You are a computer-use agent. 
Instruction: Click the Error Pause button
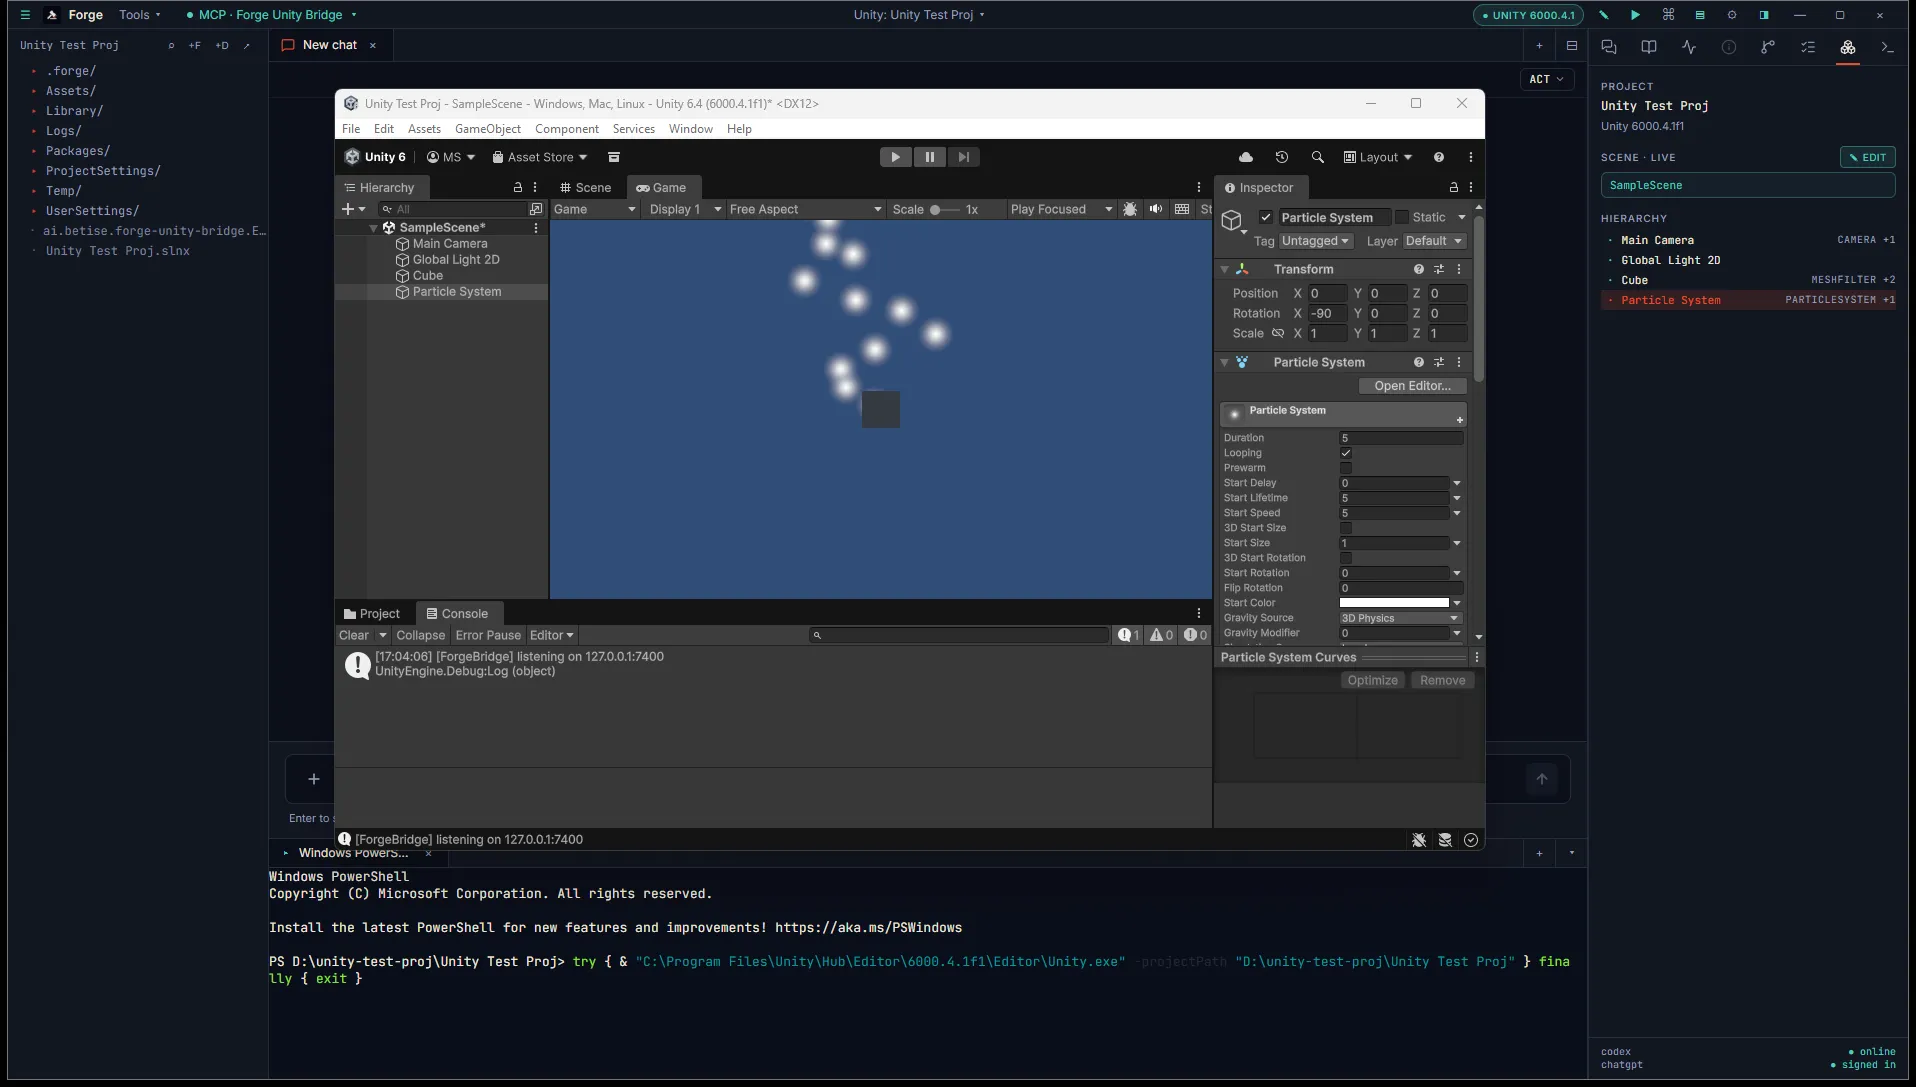point(488,635)
